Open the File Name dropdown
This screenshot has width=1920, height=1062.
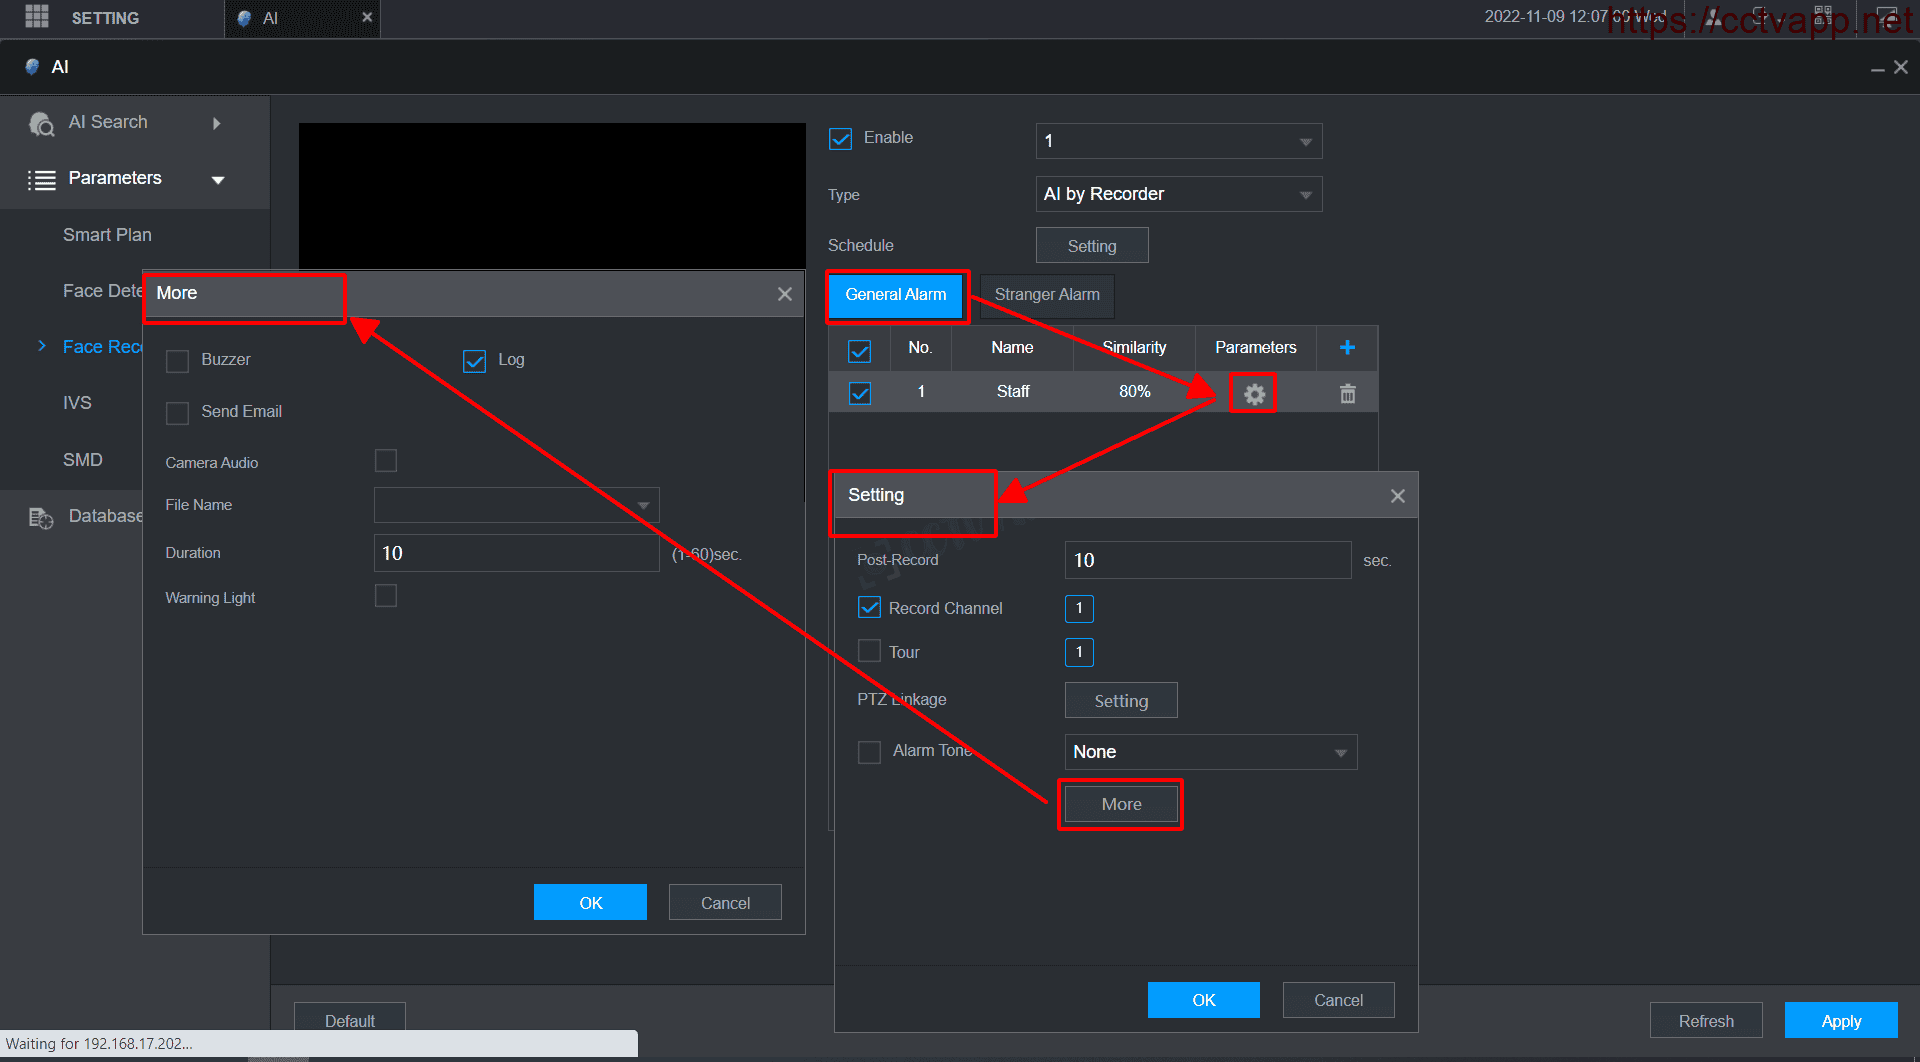pos(516,505)
